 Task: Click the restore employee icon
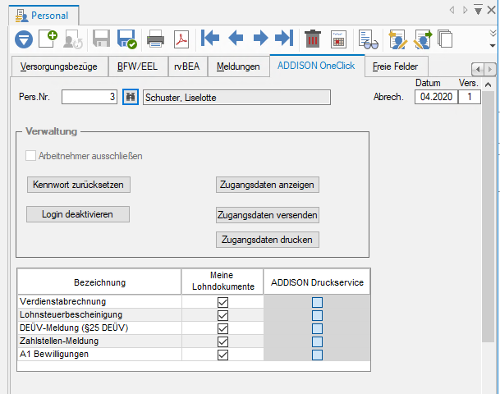click(x=73, y=39)
